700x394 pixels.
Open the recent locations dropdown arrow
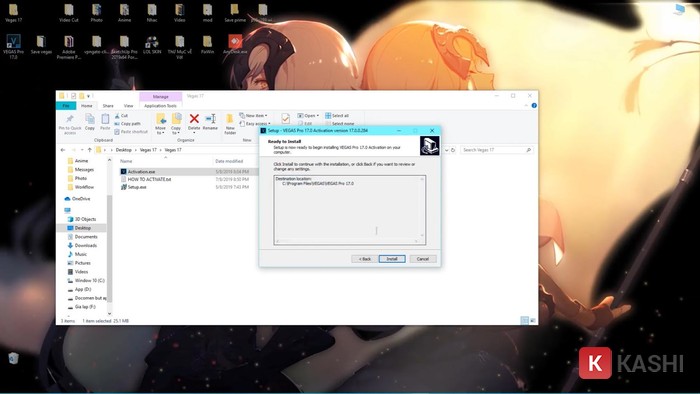[x=82, y=150]
